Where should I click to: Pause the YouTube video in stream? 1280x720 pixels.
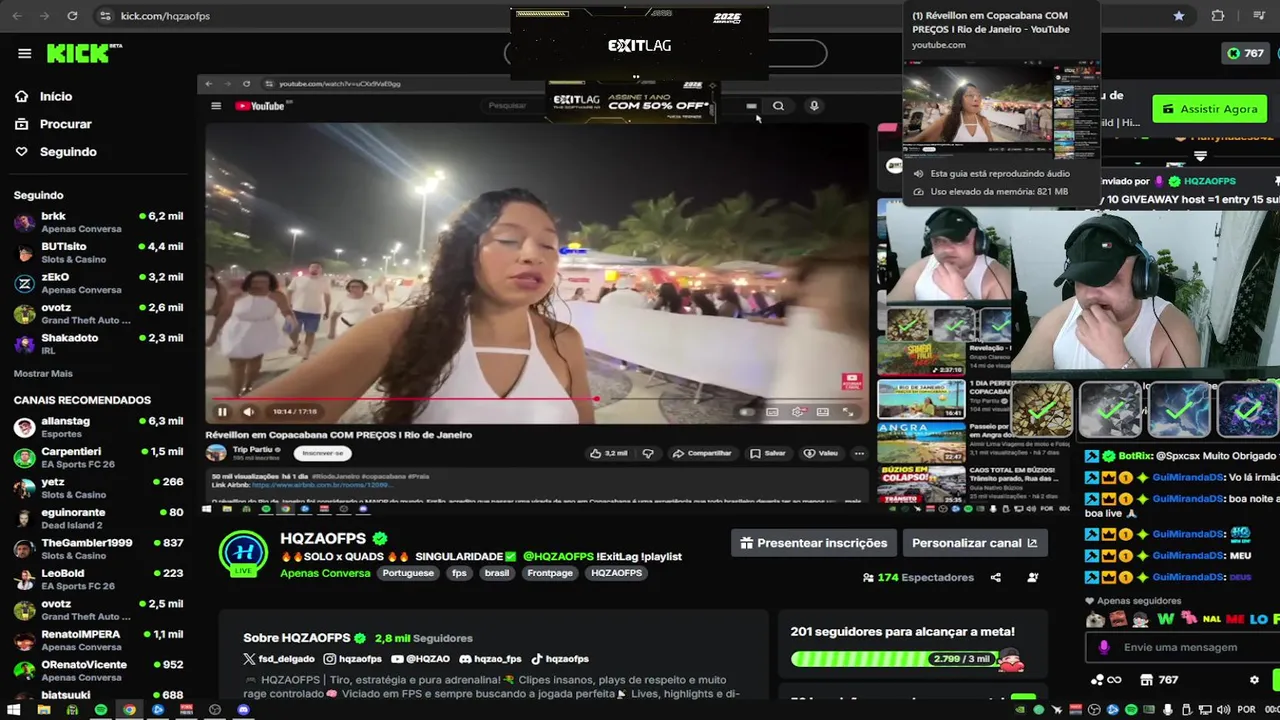[222, 411]
